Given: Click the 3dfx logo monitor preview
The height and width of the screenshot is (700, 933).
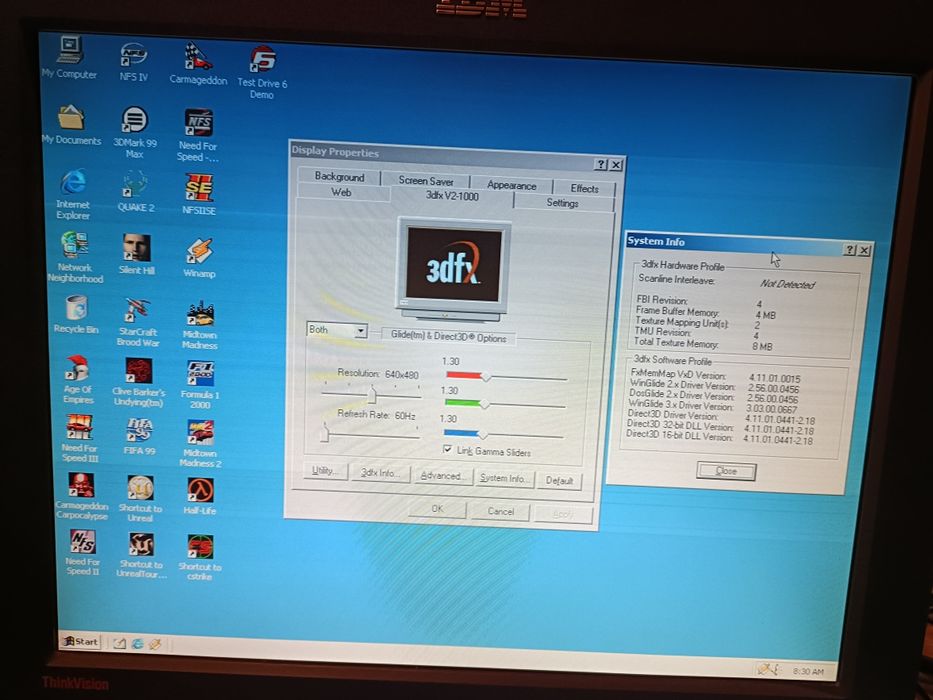Looking at the screenshot, I should (x=453, y=268).
